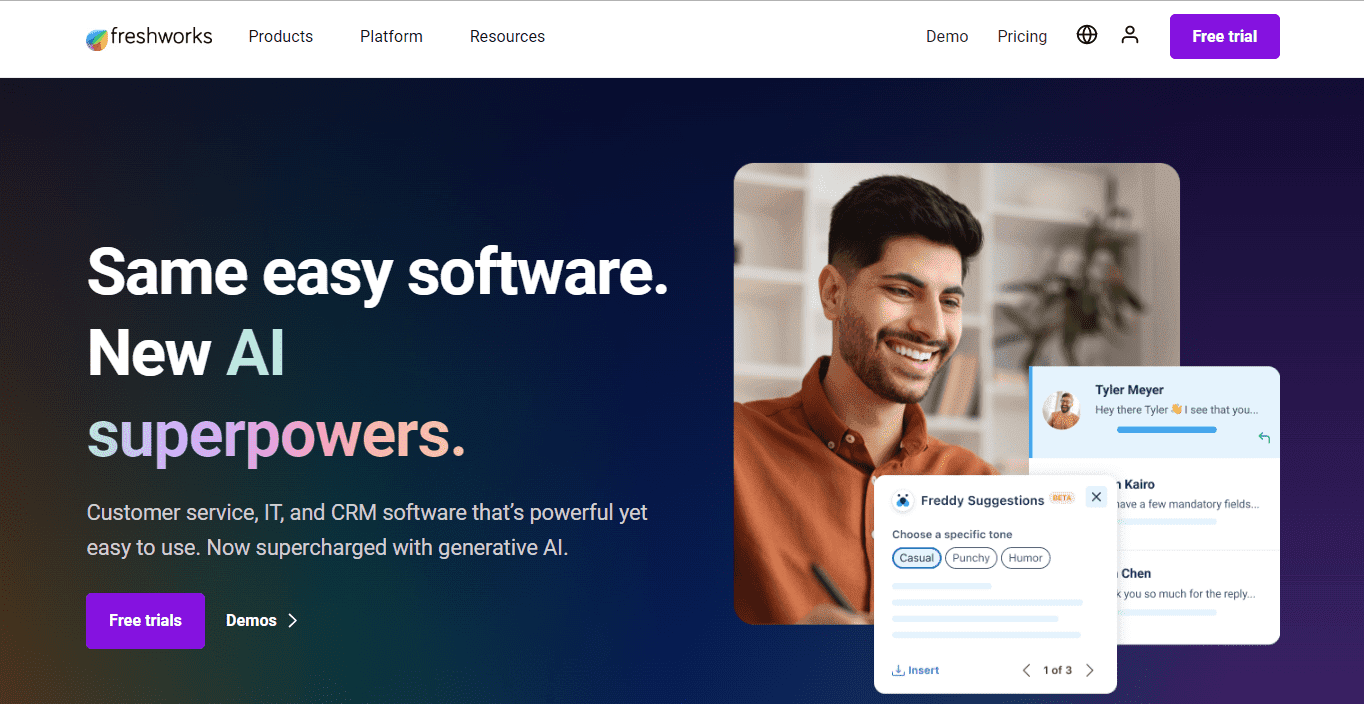Viewport: 1364px width, 704px height.
Task: Select the Punchy tone chip
Action: pos(971,558)
